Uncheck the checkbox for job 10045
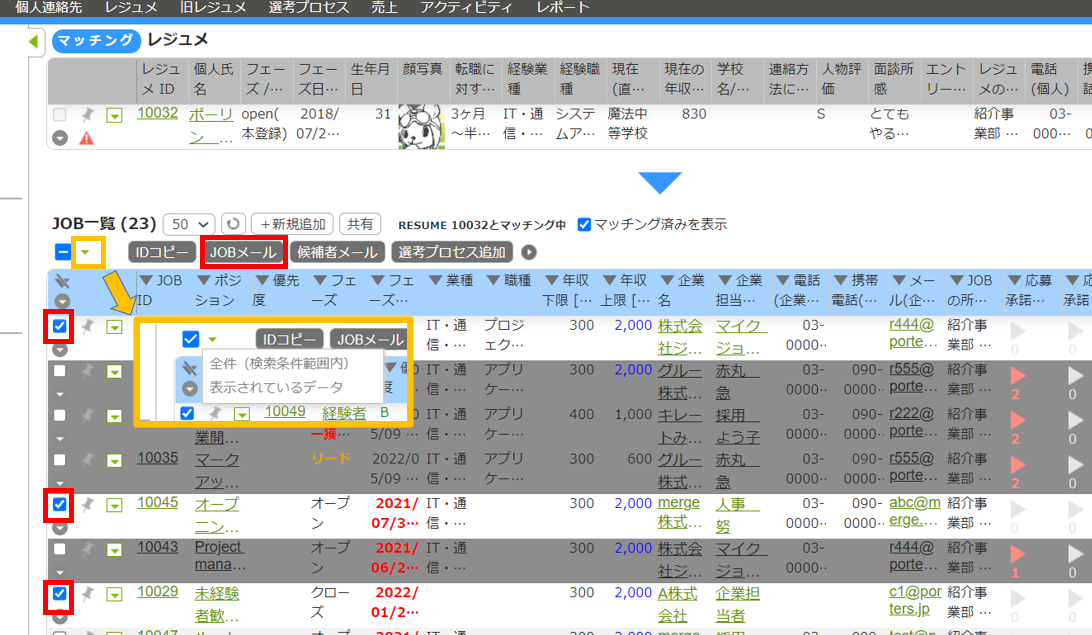The height and width of the screenshot is (635, 1092). (x=60, y=505)
